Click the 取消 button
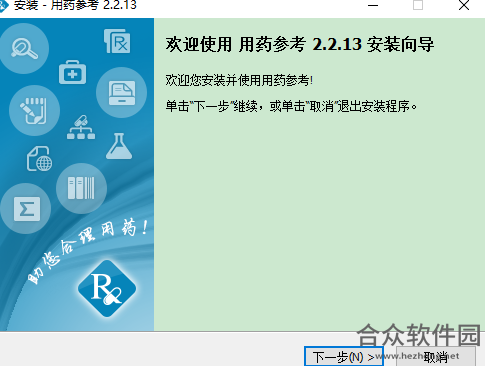Screen dimensions: 485x366 pos(436,357)
